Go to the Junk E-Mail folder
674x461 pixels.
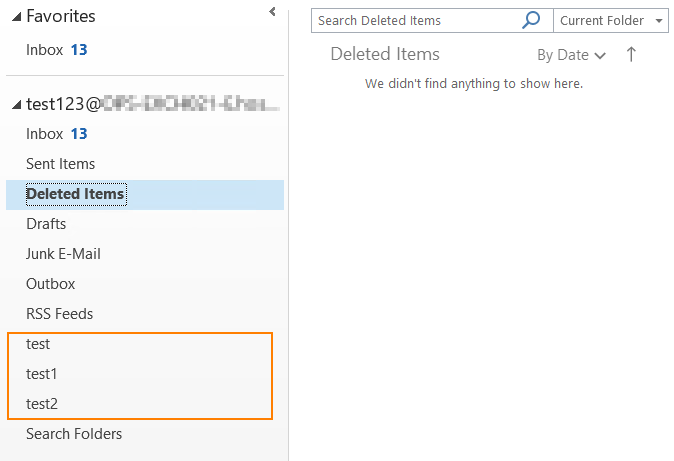(x=63, y=254)
